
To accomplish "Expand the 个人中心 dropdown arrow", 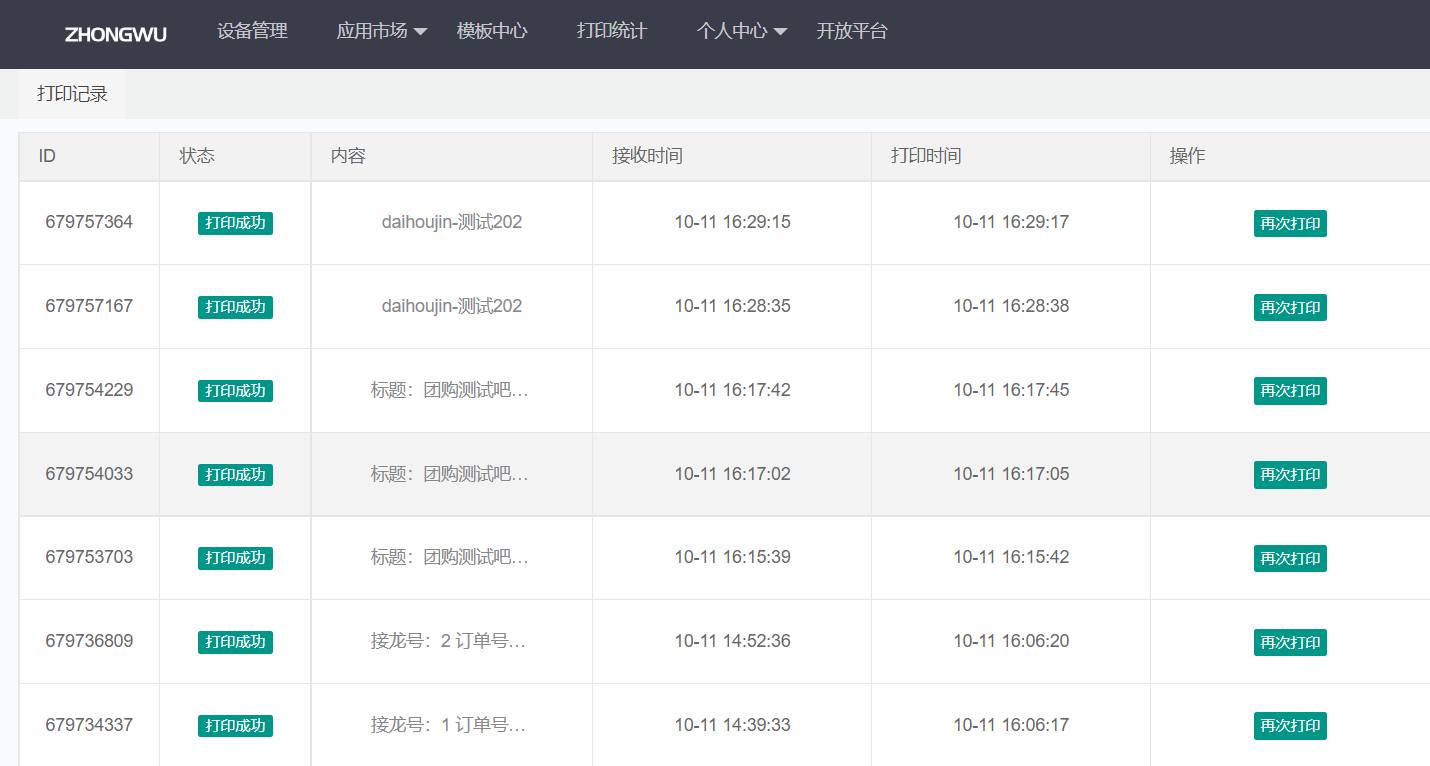I will tap(781, 32).
